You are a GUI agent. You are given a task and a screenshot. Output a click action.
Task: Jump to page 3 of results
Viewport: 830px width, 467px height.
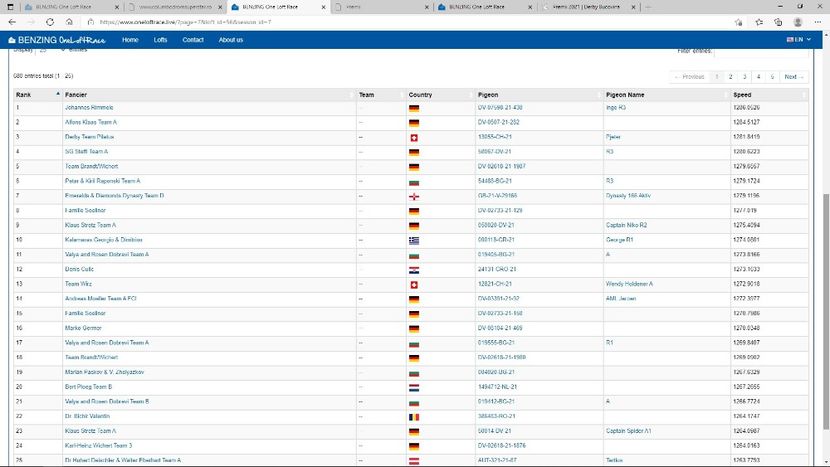click(x=745, y=77)
